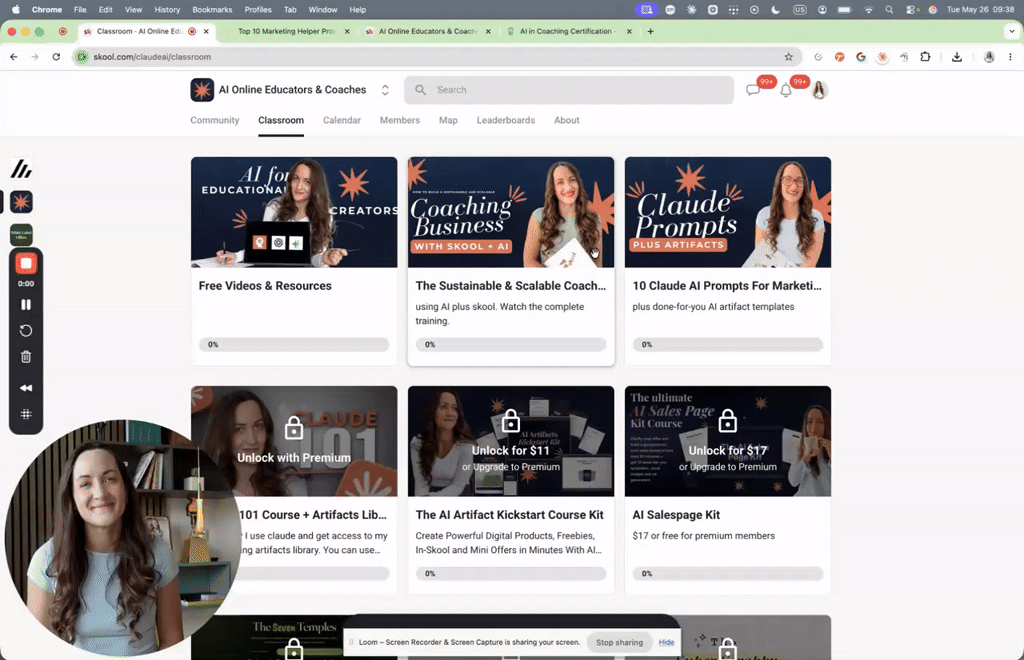The image size is (1024, 660).
Task: Expand the Chrome tab search dropdown
Action: click(x=1012, y=31)
